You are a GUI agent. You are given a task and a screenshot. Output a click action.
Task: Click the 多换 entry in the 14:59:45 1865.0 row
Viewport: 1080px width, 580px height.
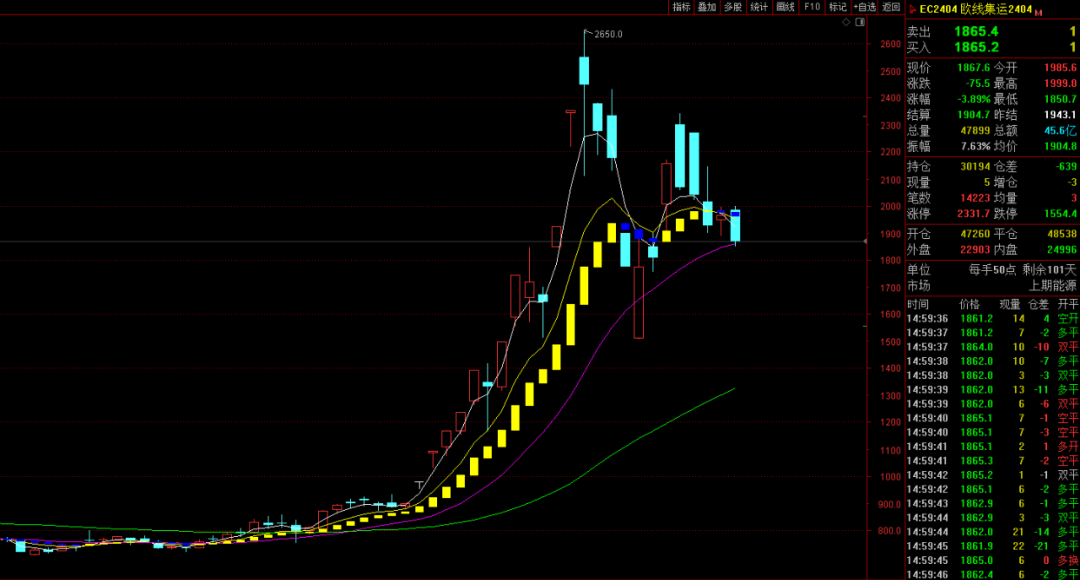(1068, 561)
